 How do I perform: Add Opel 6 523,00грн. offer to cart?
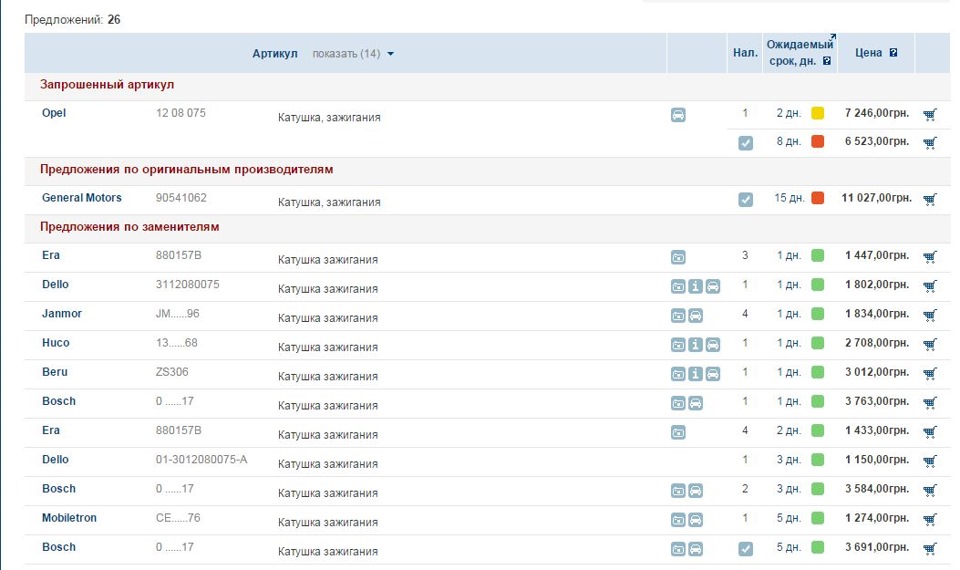coord(930,143)
